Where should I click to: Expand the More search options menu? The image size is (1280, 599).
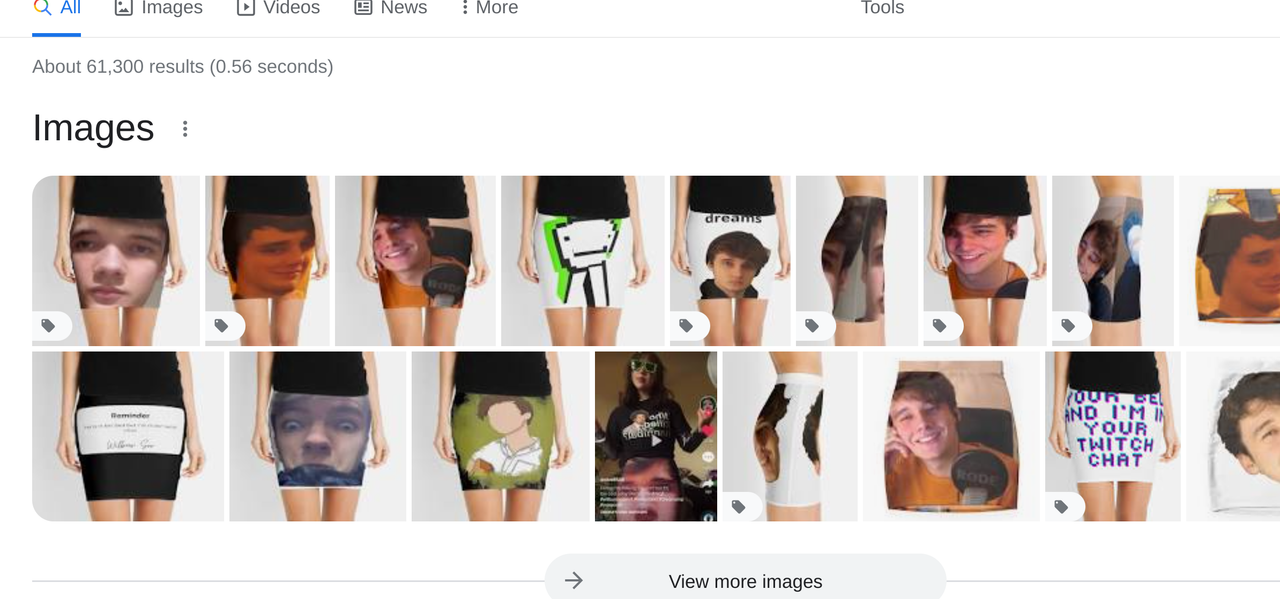click(488, 8)
